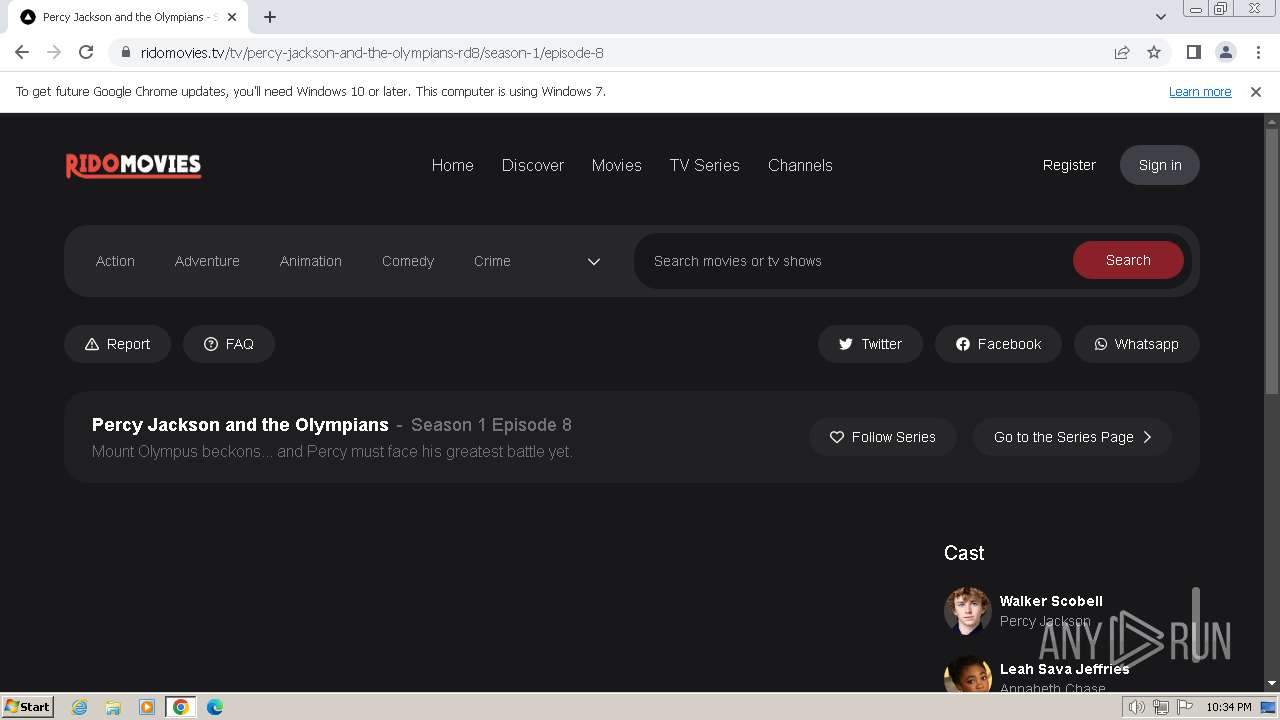Click Percy Jackson and the Olympians title
The image size is (1280, 720).
click(240, 425)
